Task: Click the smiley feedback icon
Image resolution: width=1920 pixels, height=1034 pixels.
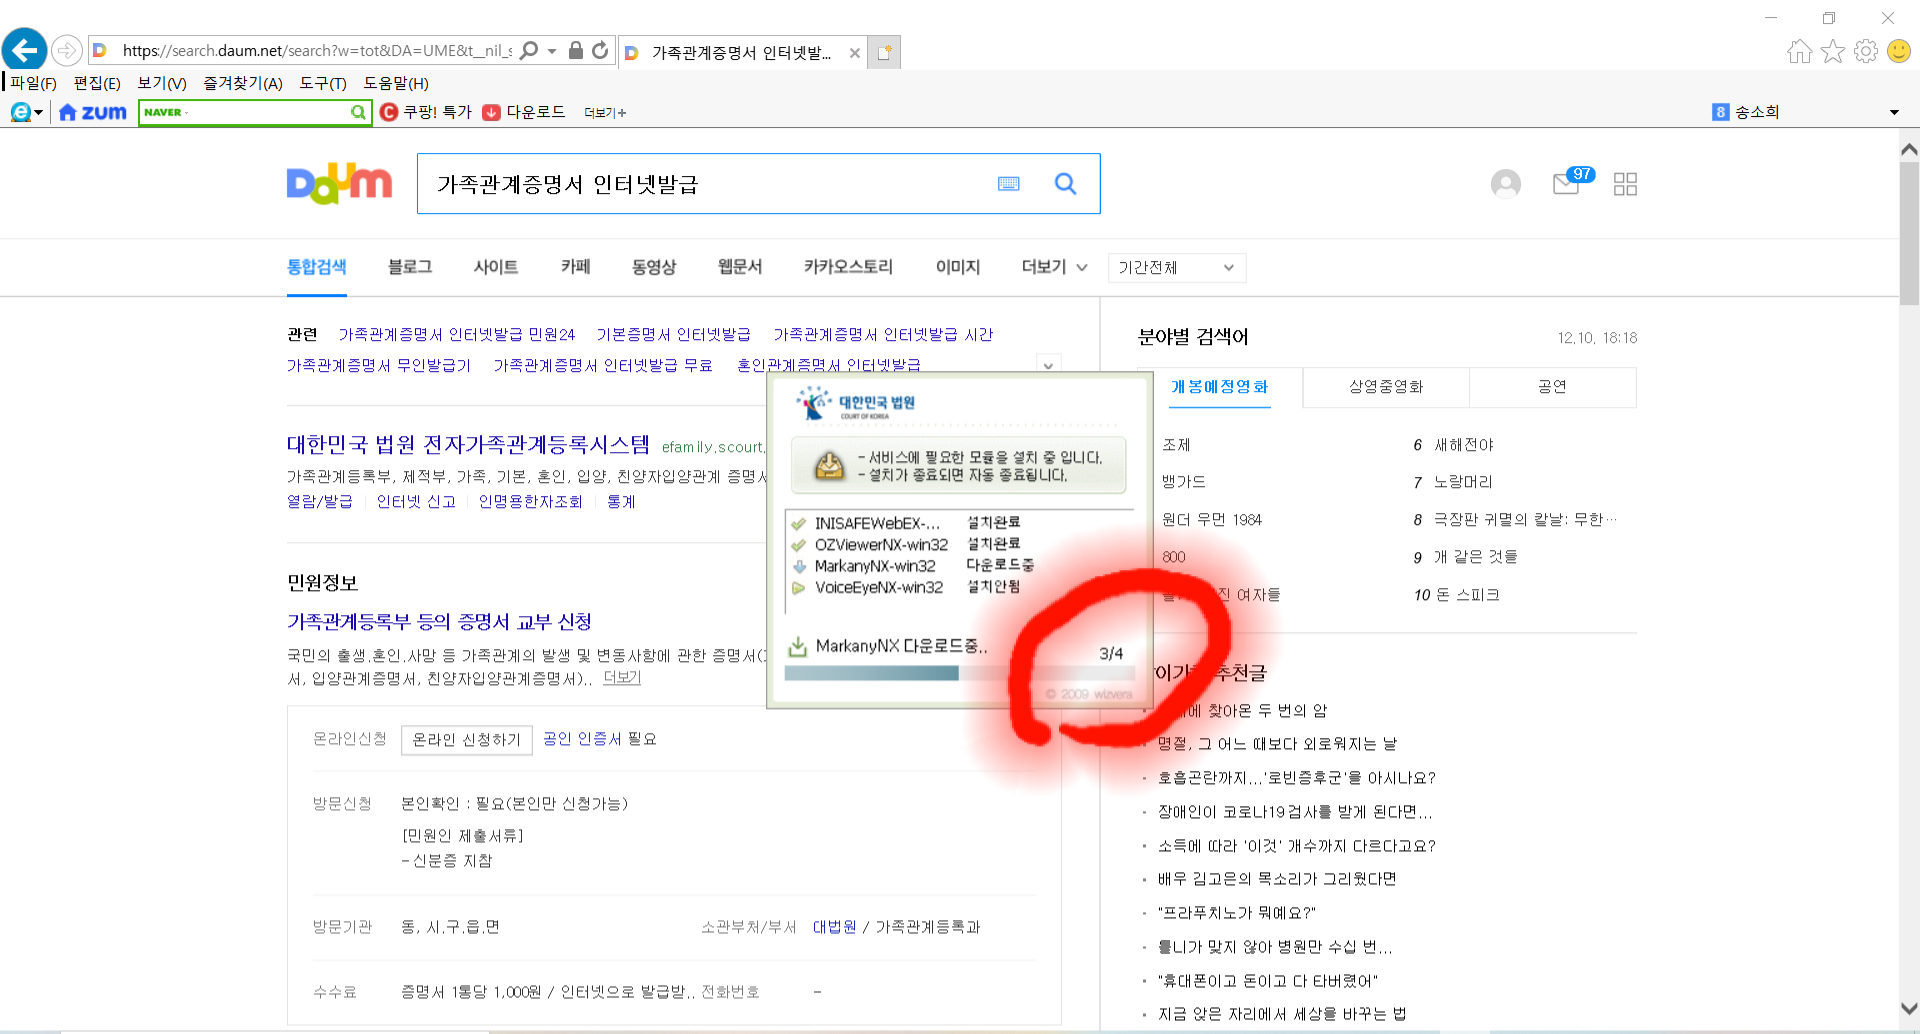Action: point(1898,51)
